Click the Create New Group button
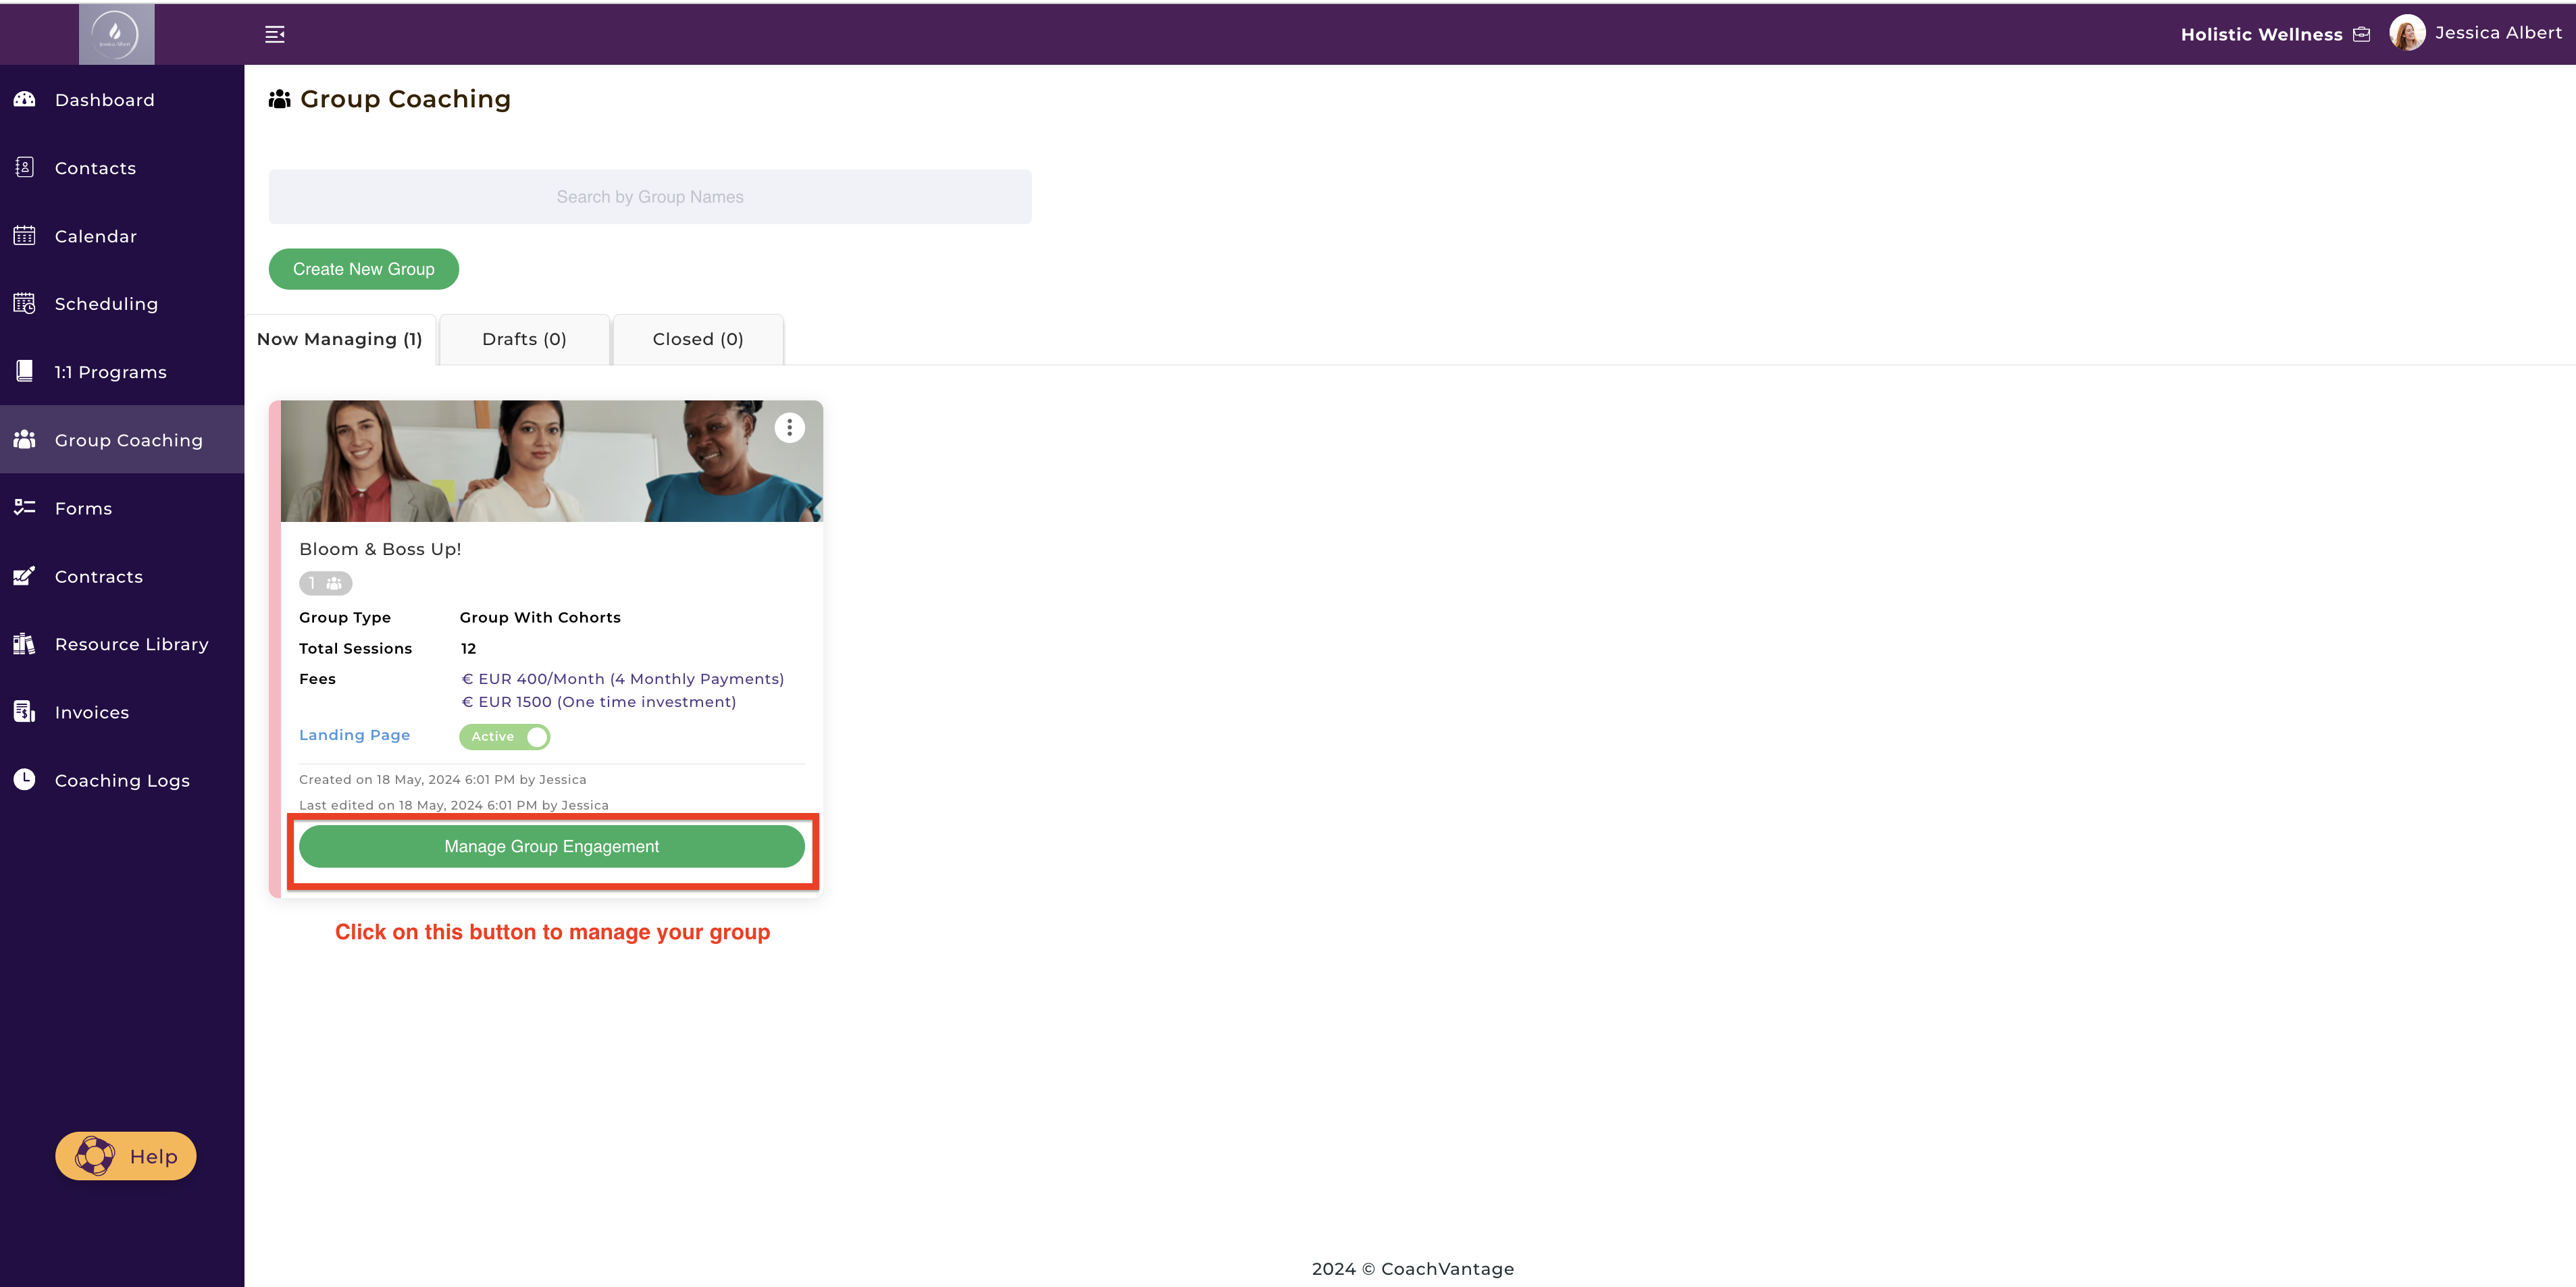The height and width of the screenshot is (1287, 2576). point(363,269)
